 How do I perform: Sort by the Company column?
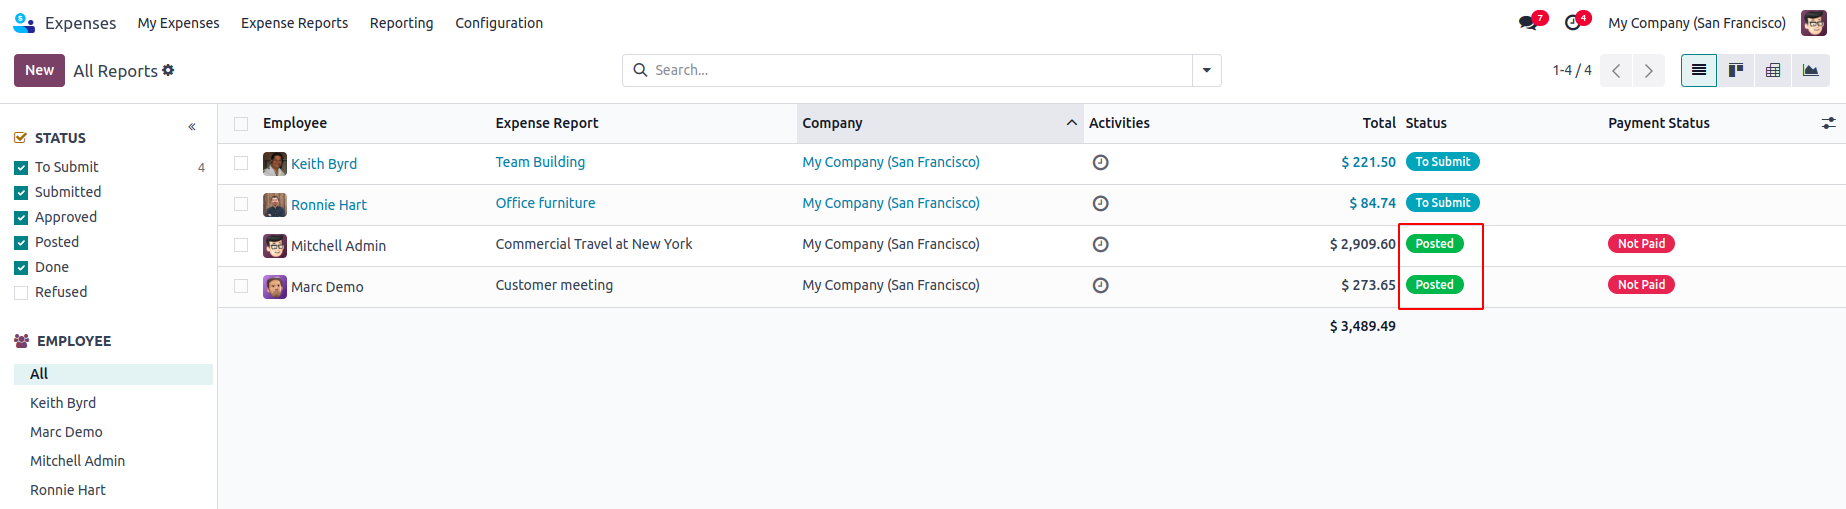click(832, 123)
